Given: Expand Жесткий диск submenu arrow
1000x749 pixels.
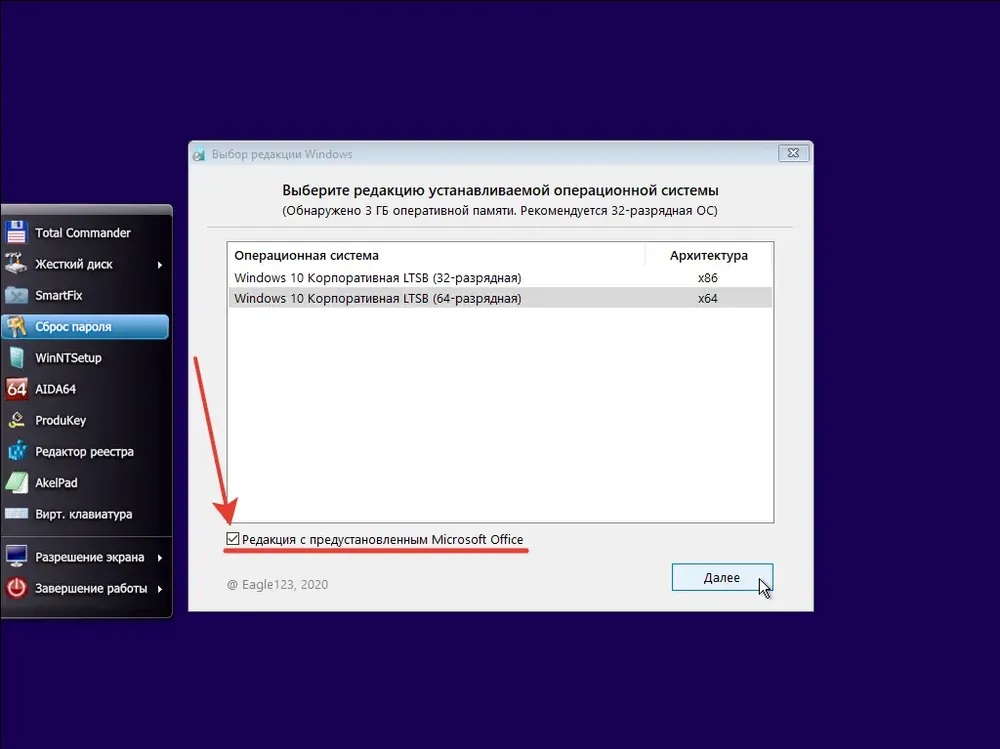Looking at the screenshot, I should (160, 265).
